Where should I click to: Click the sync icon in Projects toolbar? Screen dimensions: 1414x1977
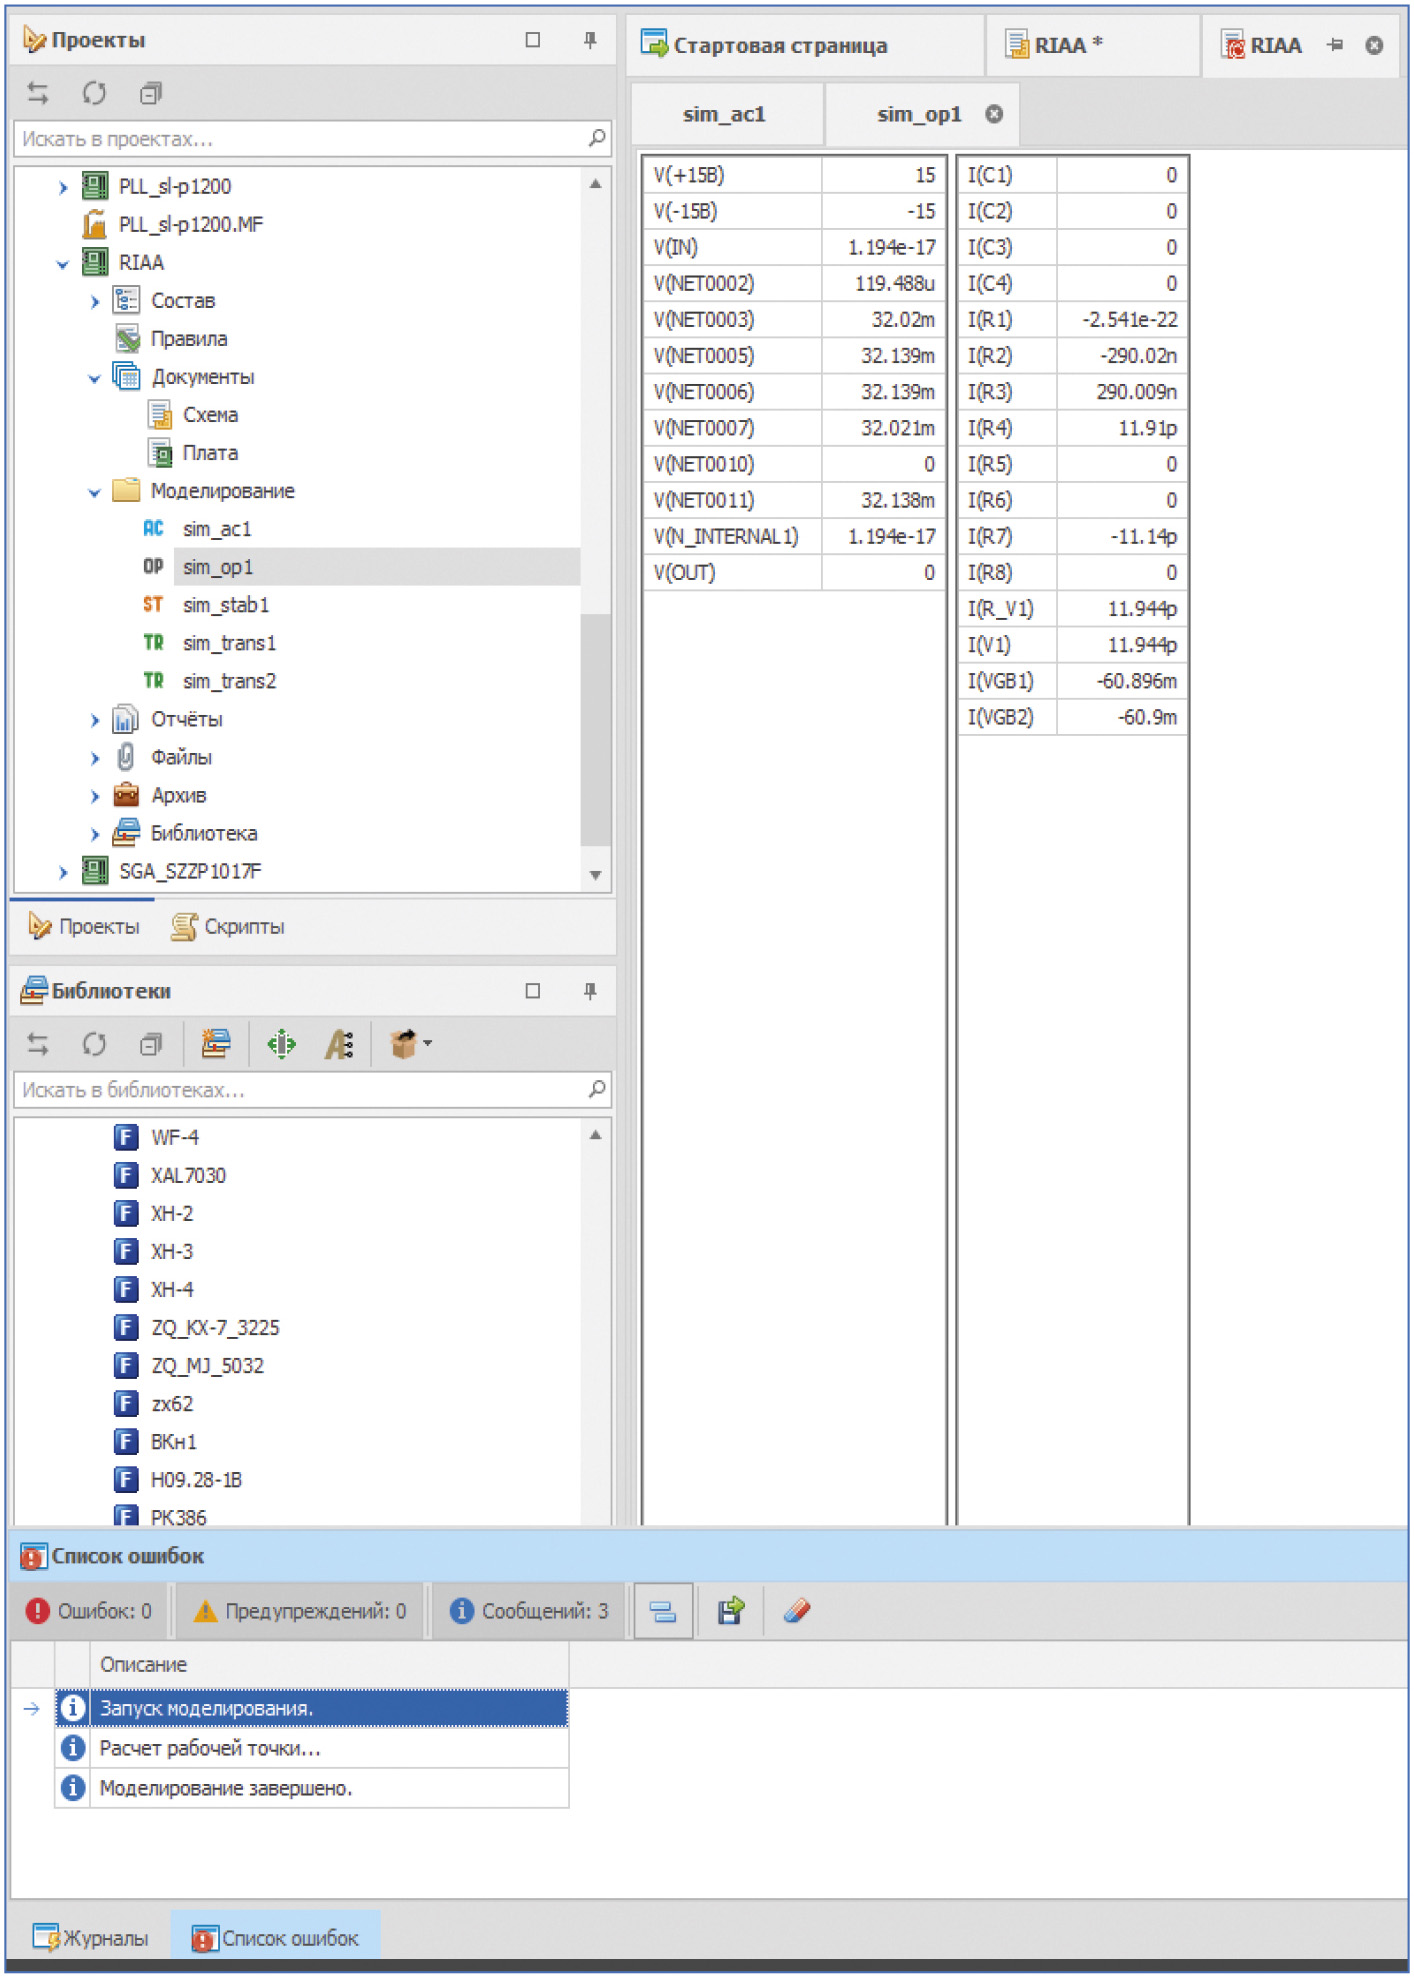pyautogui.click(x=38, y=93)
